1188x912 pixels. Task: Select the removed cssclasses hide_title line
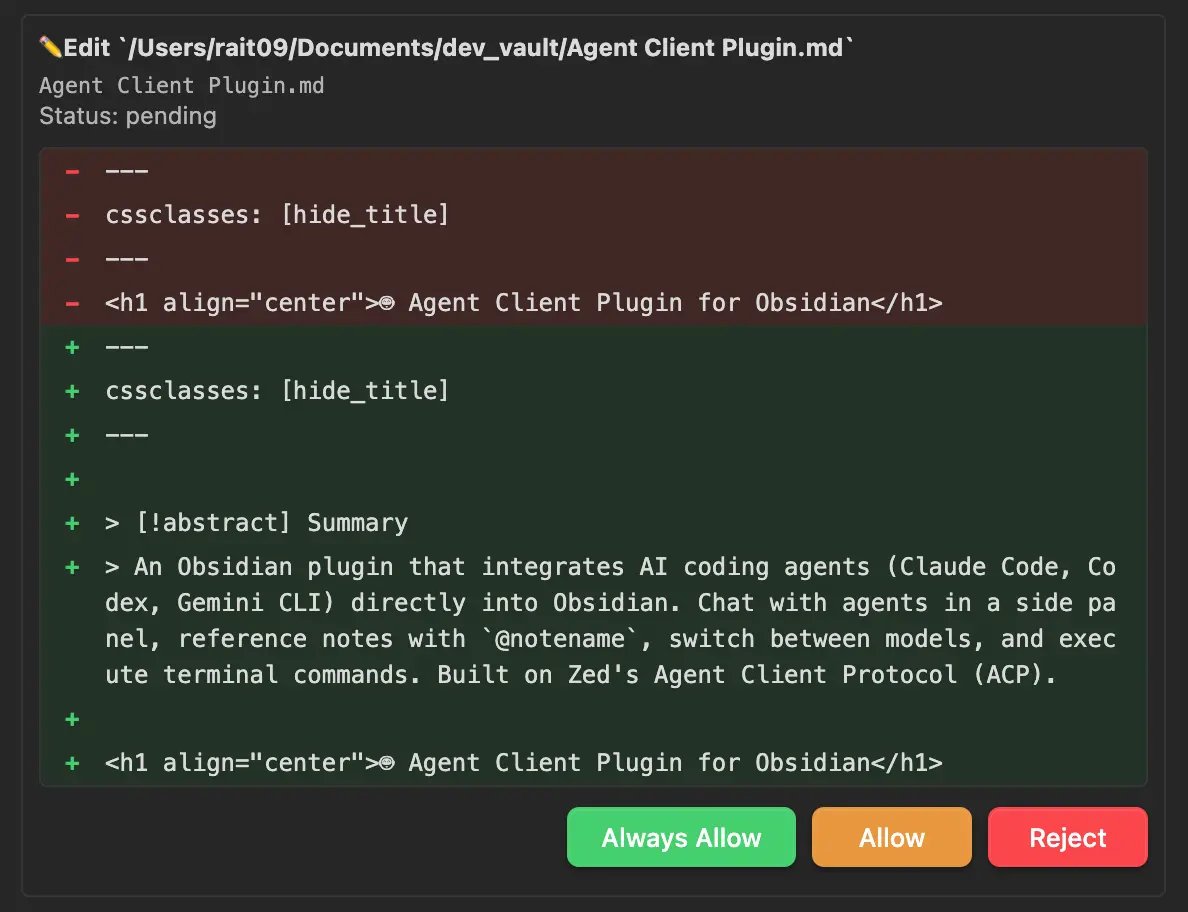coord(276,214)
